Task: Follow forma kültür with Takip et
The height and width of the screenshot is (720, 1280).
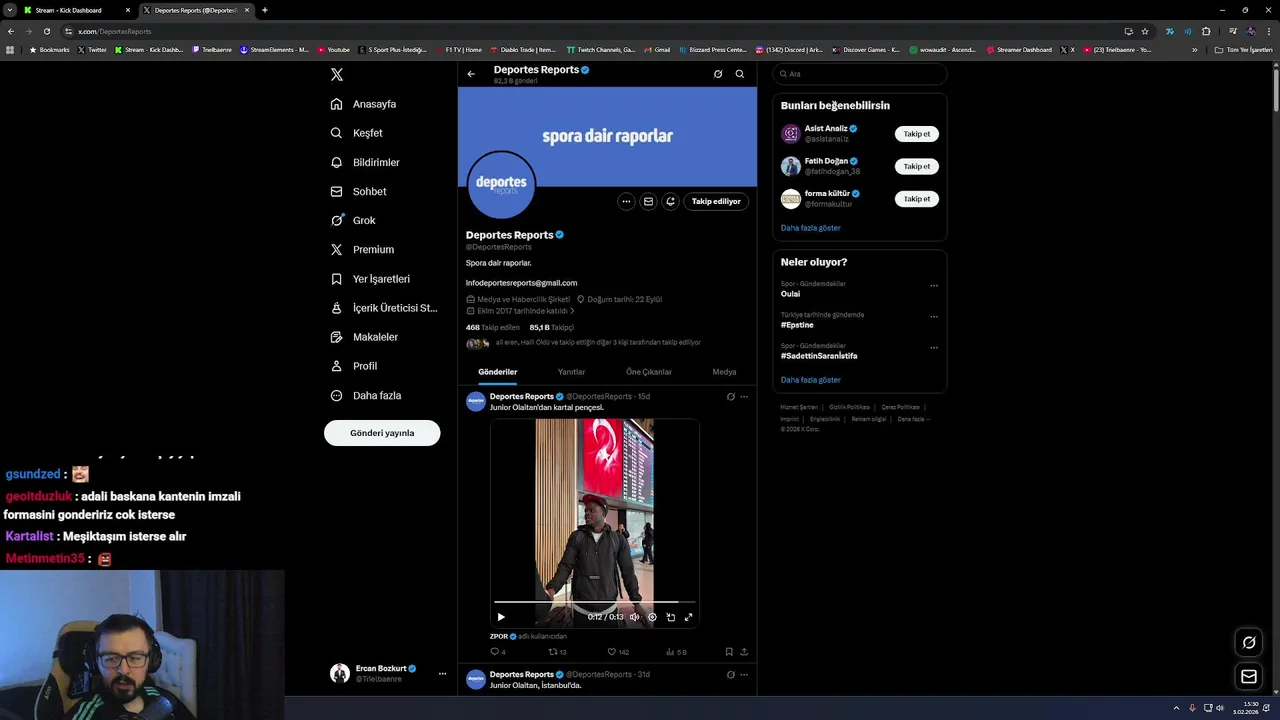Action: click(x=917, y=199)
